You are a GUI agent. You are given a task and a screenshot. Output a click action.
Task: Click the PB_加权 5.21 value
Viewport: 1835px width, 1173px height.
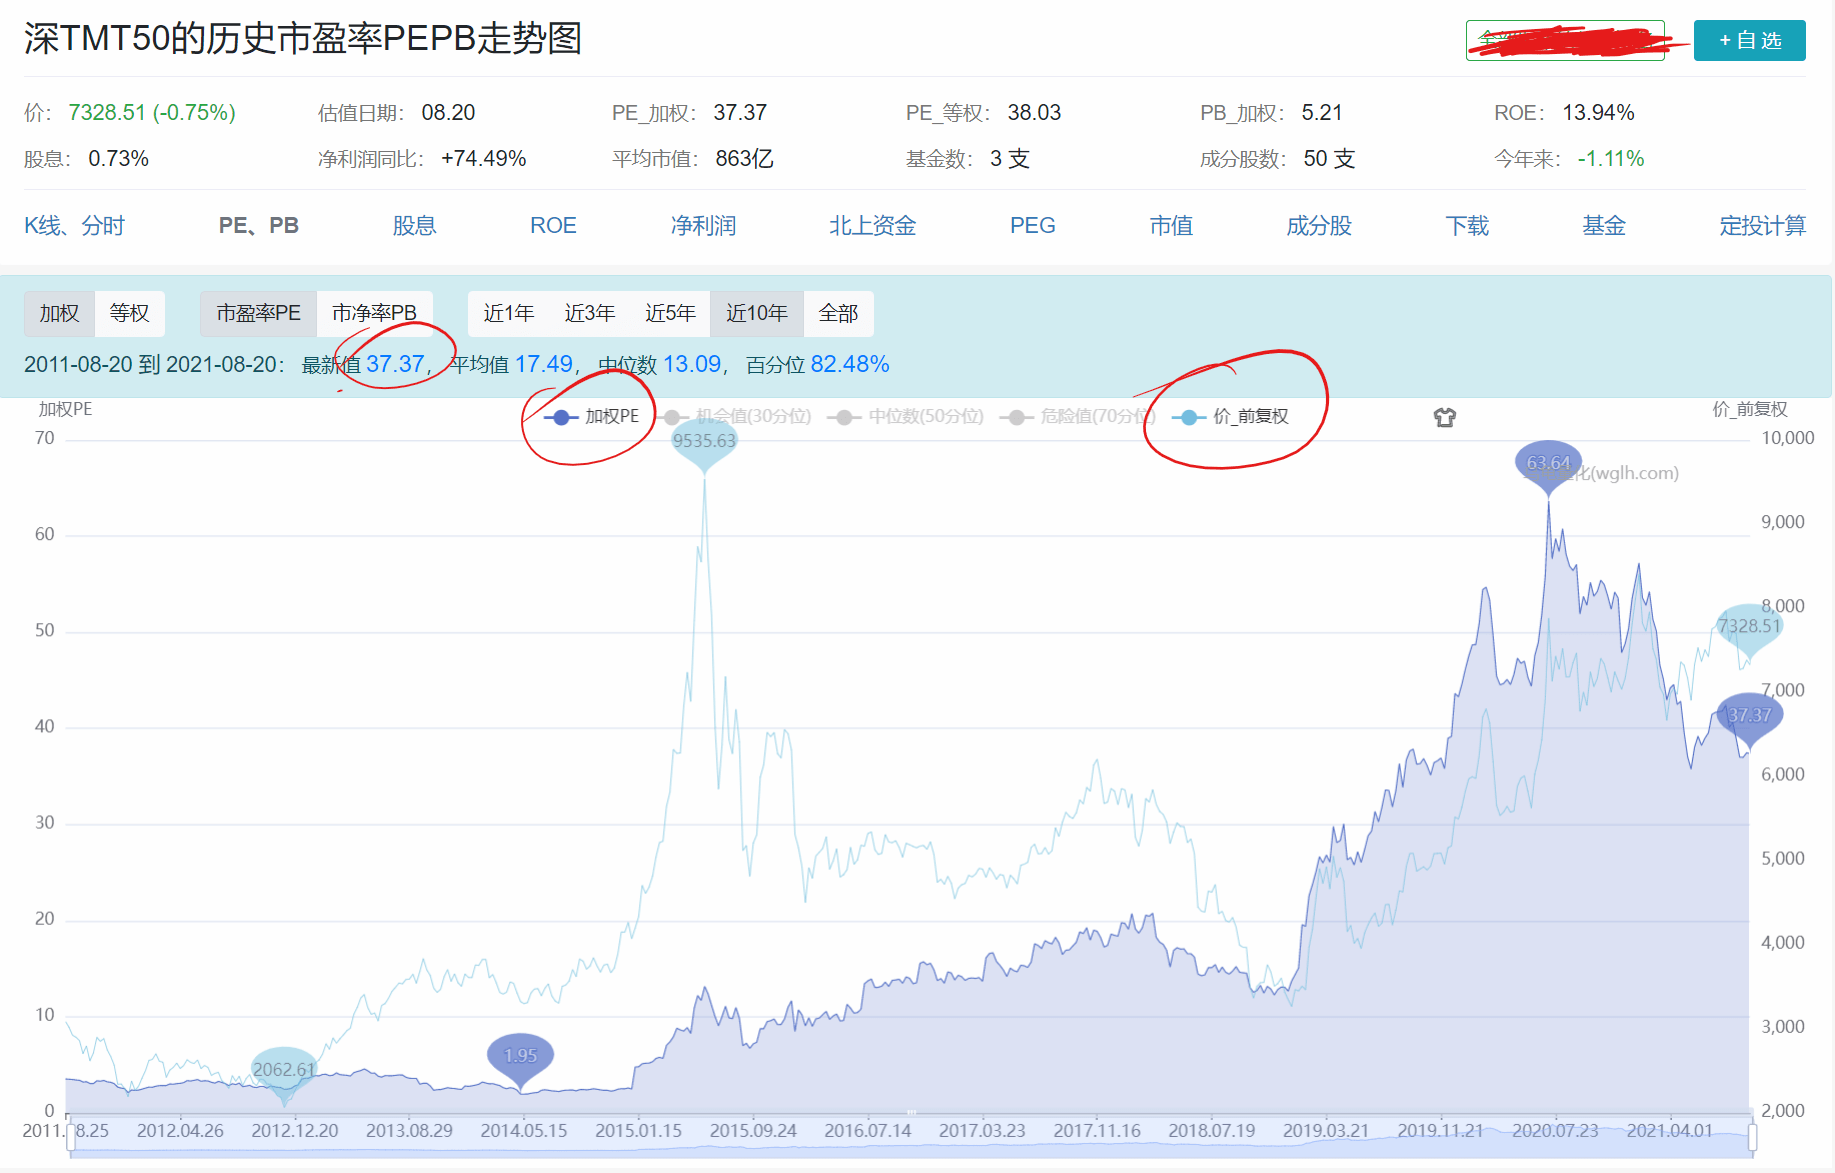1322,113
